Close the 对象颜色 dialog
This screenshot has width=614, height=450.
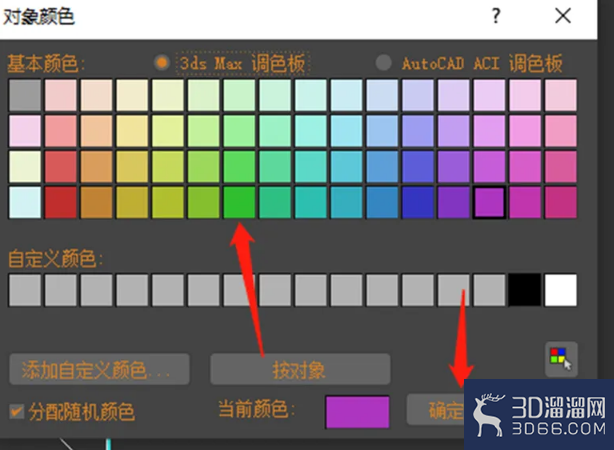(563, 16)
